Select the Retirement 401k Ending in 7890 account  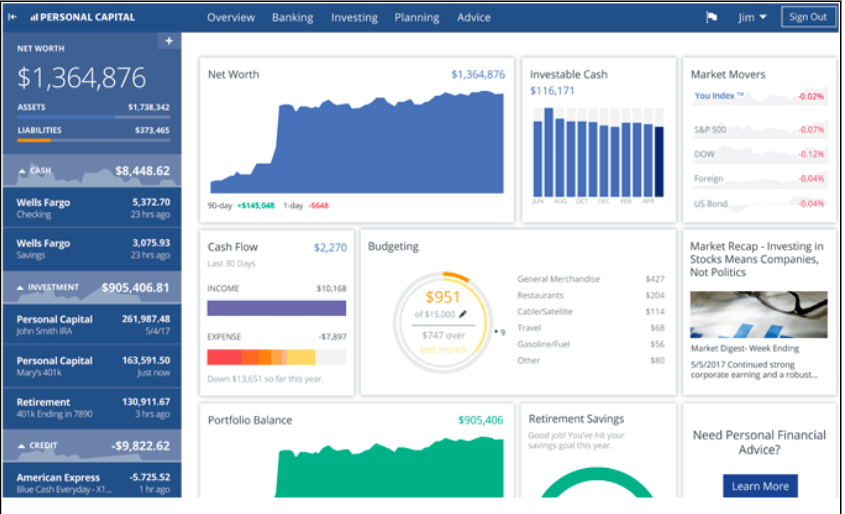click(92, 408)
